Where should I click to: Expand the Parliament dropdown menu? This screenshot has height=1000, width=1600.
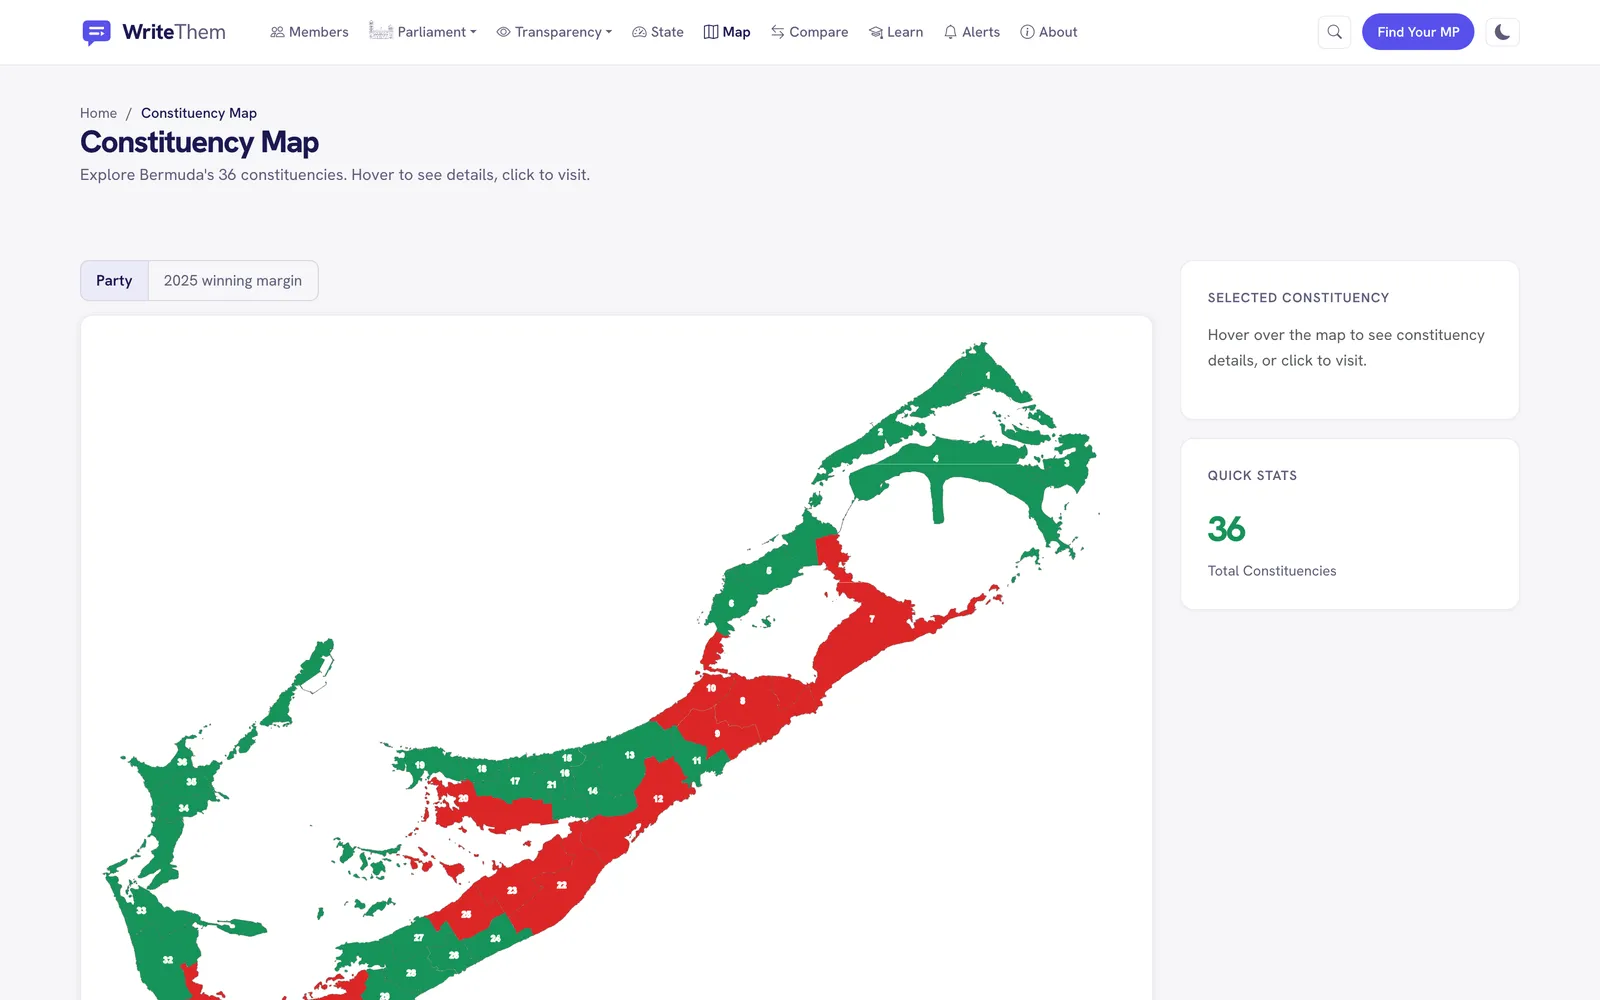click(422, 32)
